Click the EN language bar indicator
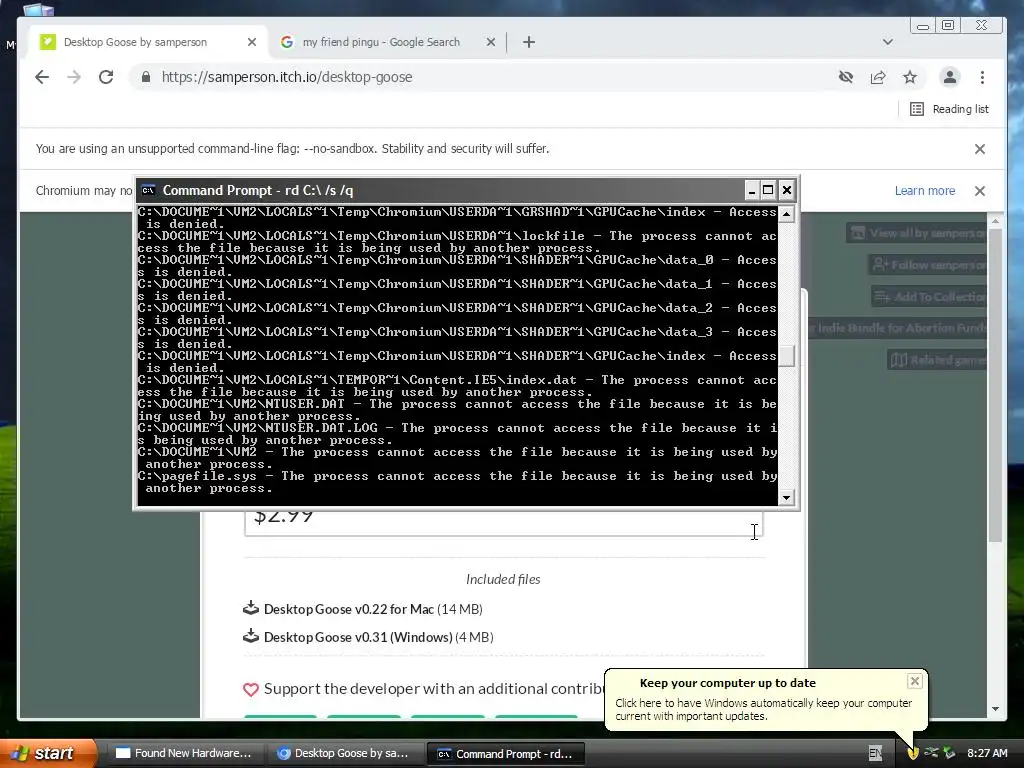Viewport: 1024px width, 768px height. 875,753
